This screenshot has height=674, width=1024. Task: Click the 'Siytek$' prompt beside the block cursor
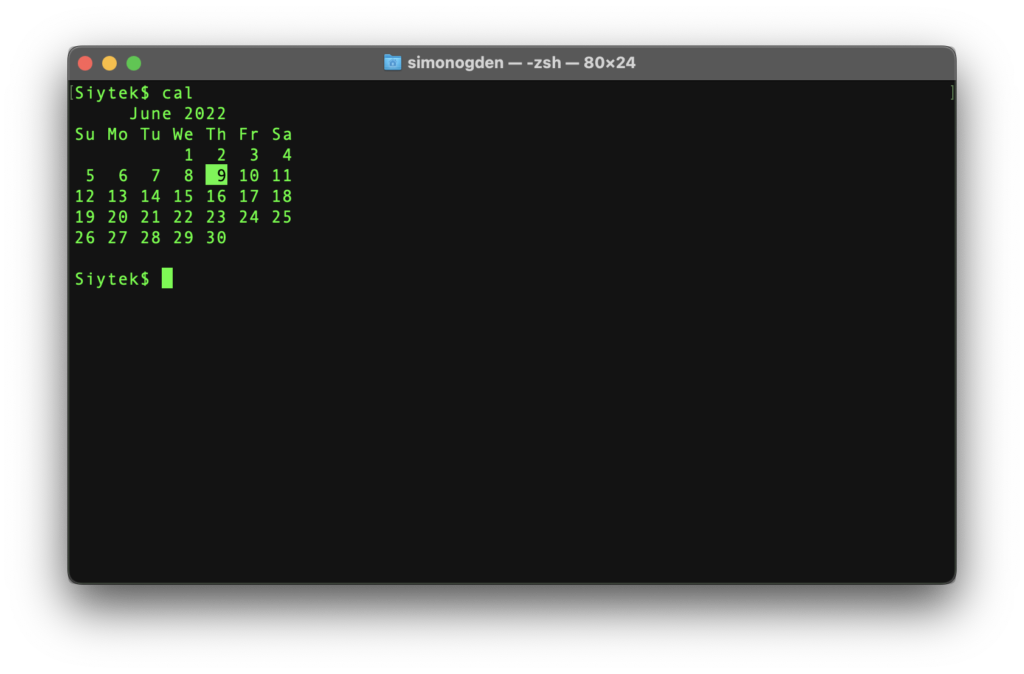click(112, 280)
